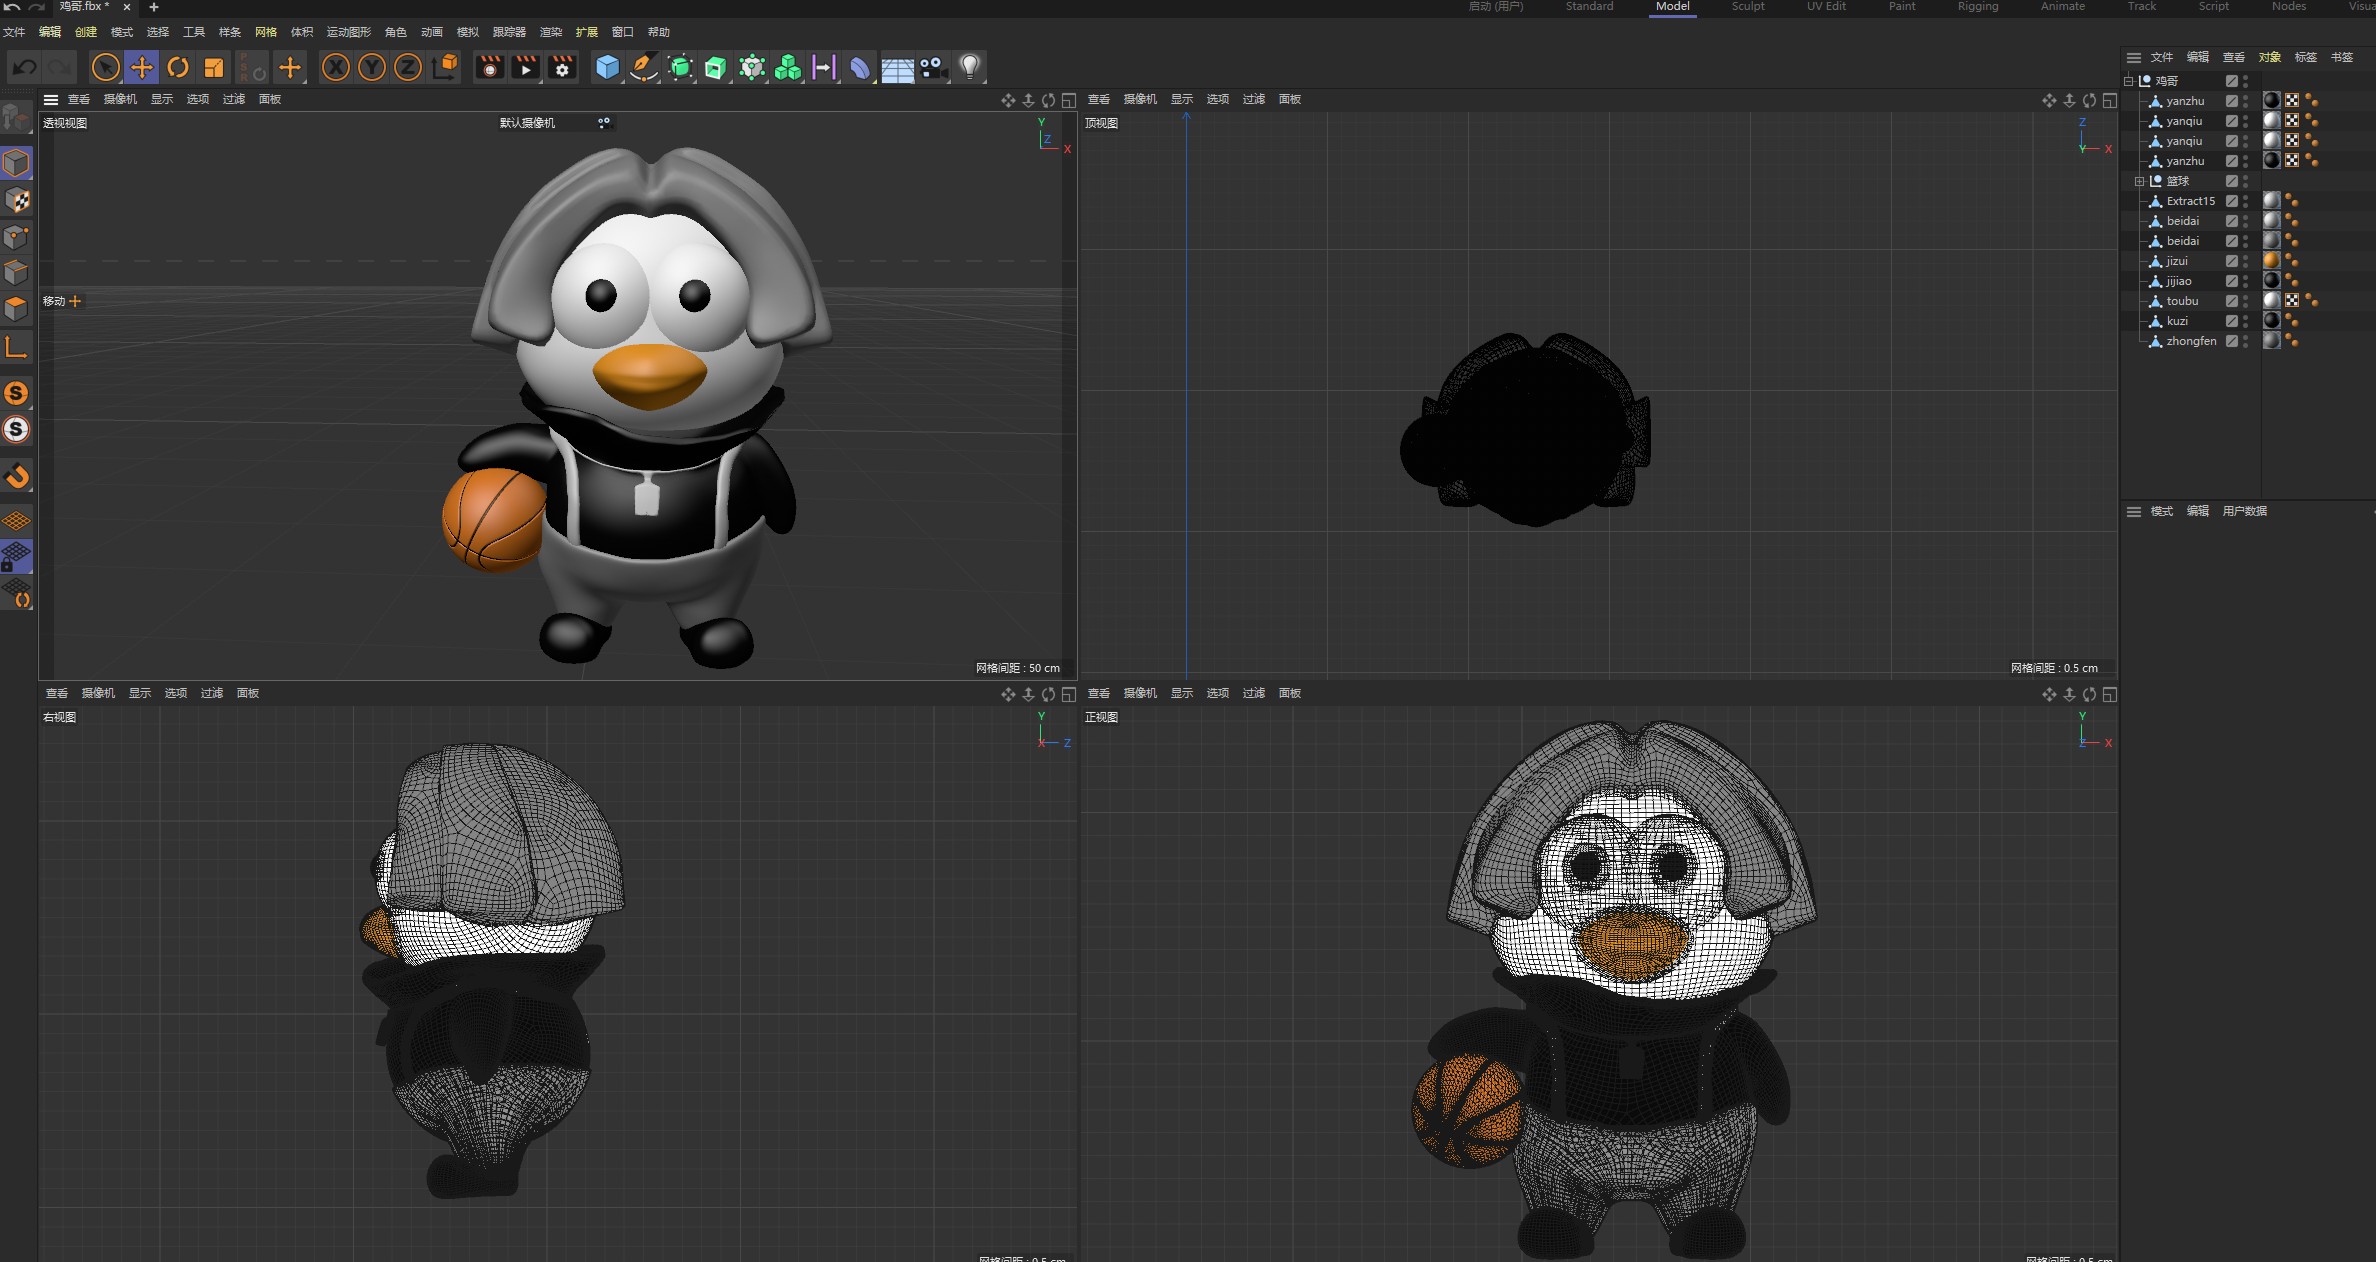
Task: Add a Cube primitive object
Action: coord(607,67)
